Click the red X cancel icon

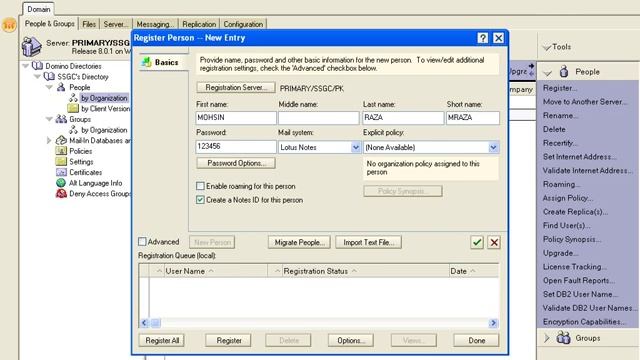pos(494,242)
